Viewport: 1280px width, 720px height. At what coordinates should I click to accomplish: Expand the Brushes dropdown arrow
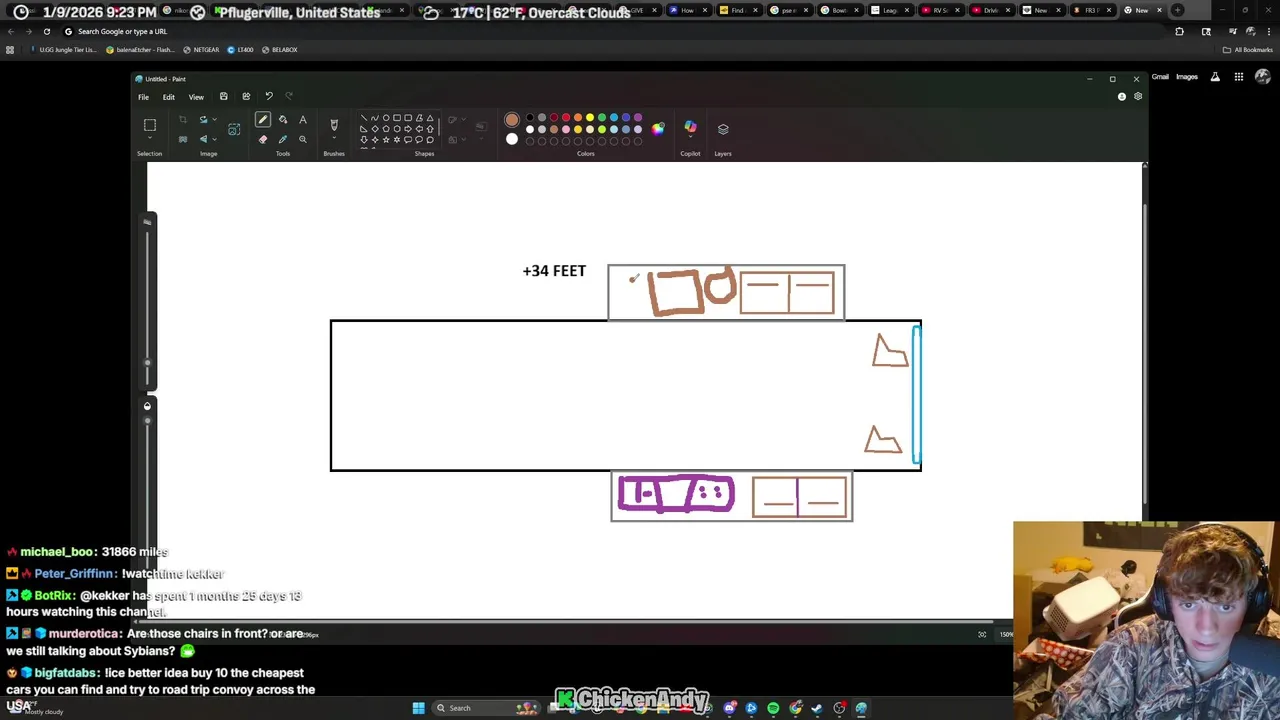click(x=334, y=140)
